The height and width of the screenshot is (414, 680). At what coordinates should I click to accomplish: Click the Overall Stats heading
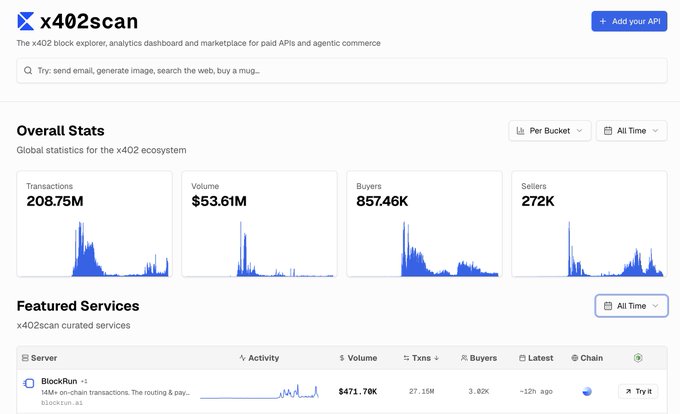pyautogui.click(x=60, y=131)
